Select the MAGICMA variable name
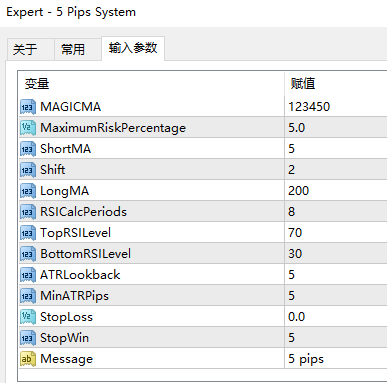This screenshot has height=383, width=387. tap(70, 107)
